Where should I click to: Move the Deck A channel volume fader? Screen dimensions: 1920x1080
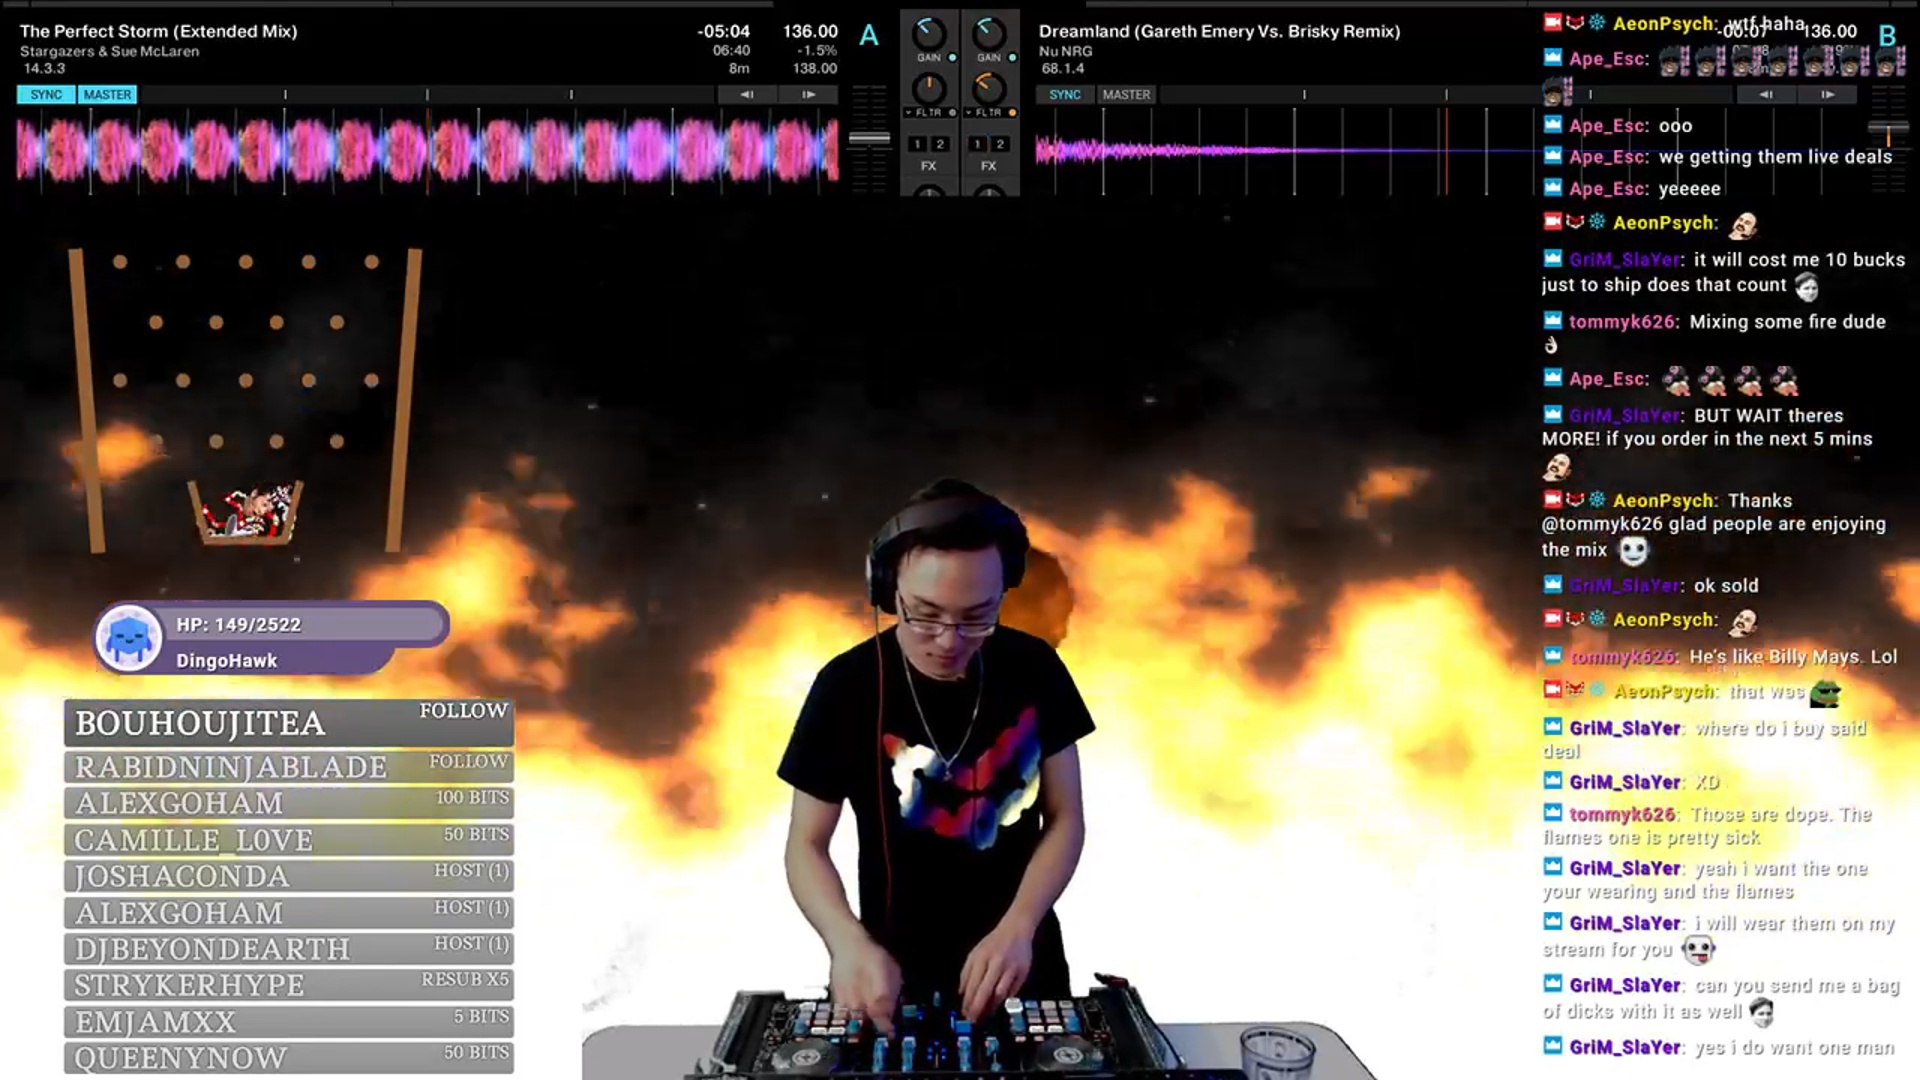(x=869, y=139)
